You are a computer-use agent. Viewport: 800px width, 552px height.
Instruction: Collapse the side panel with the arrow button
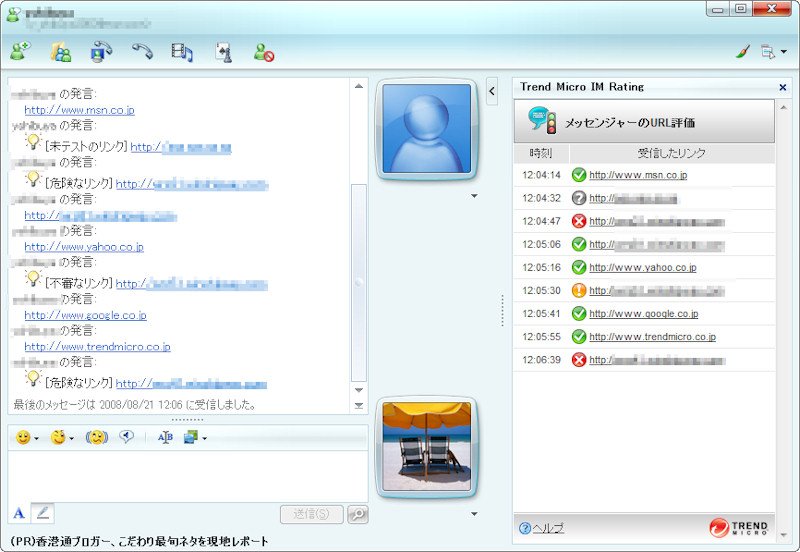pos(492,91)
